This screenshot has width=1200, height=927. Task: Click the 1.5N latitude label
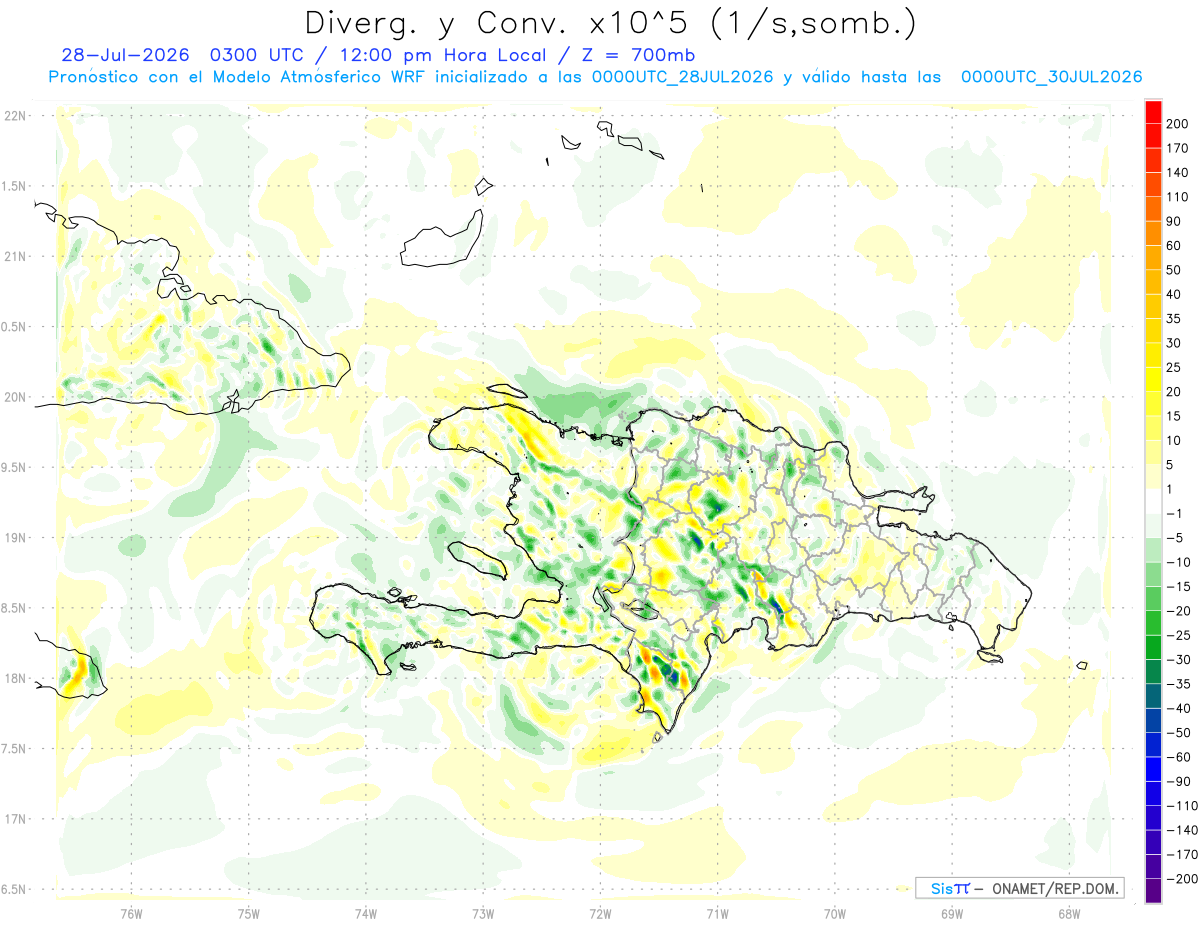point(14,186)
